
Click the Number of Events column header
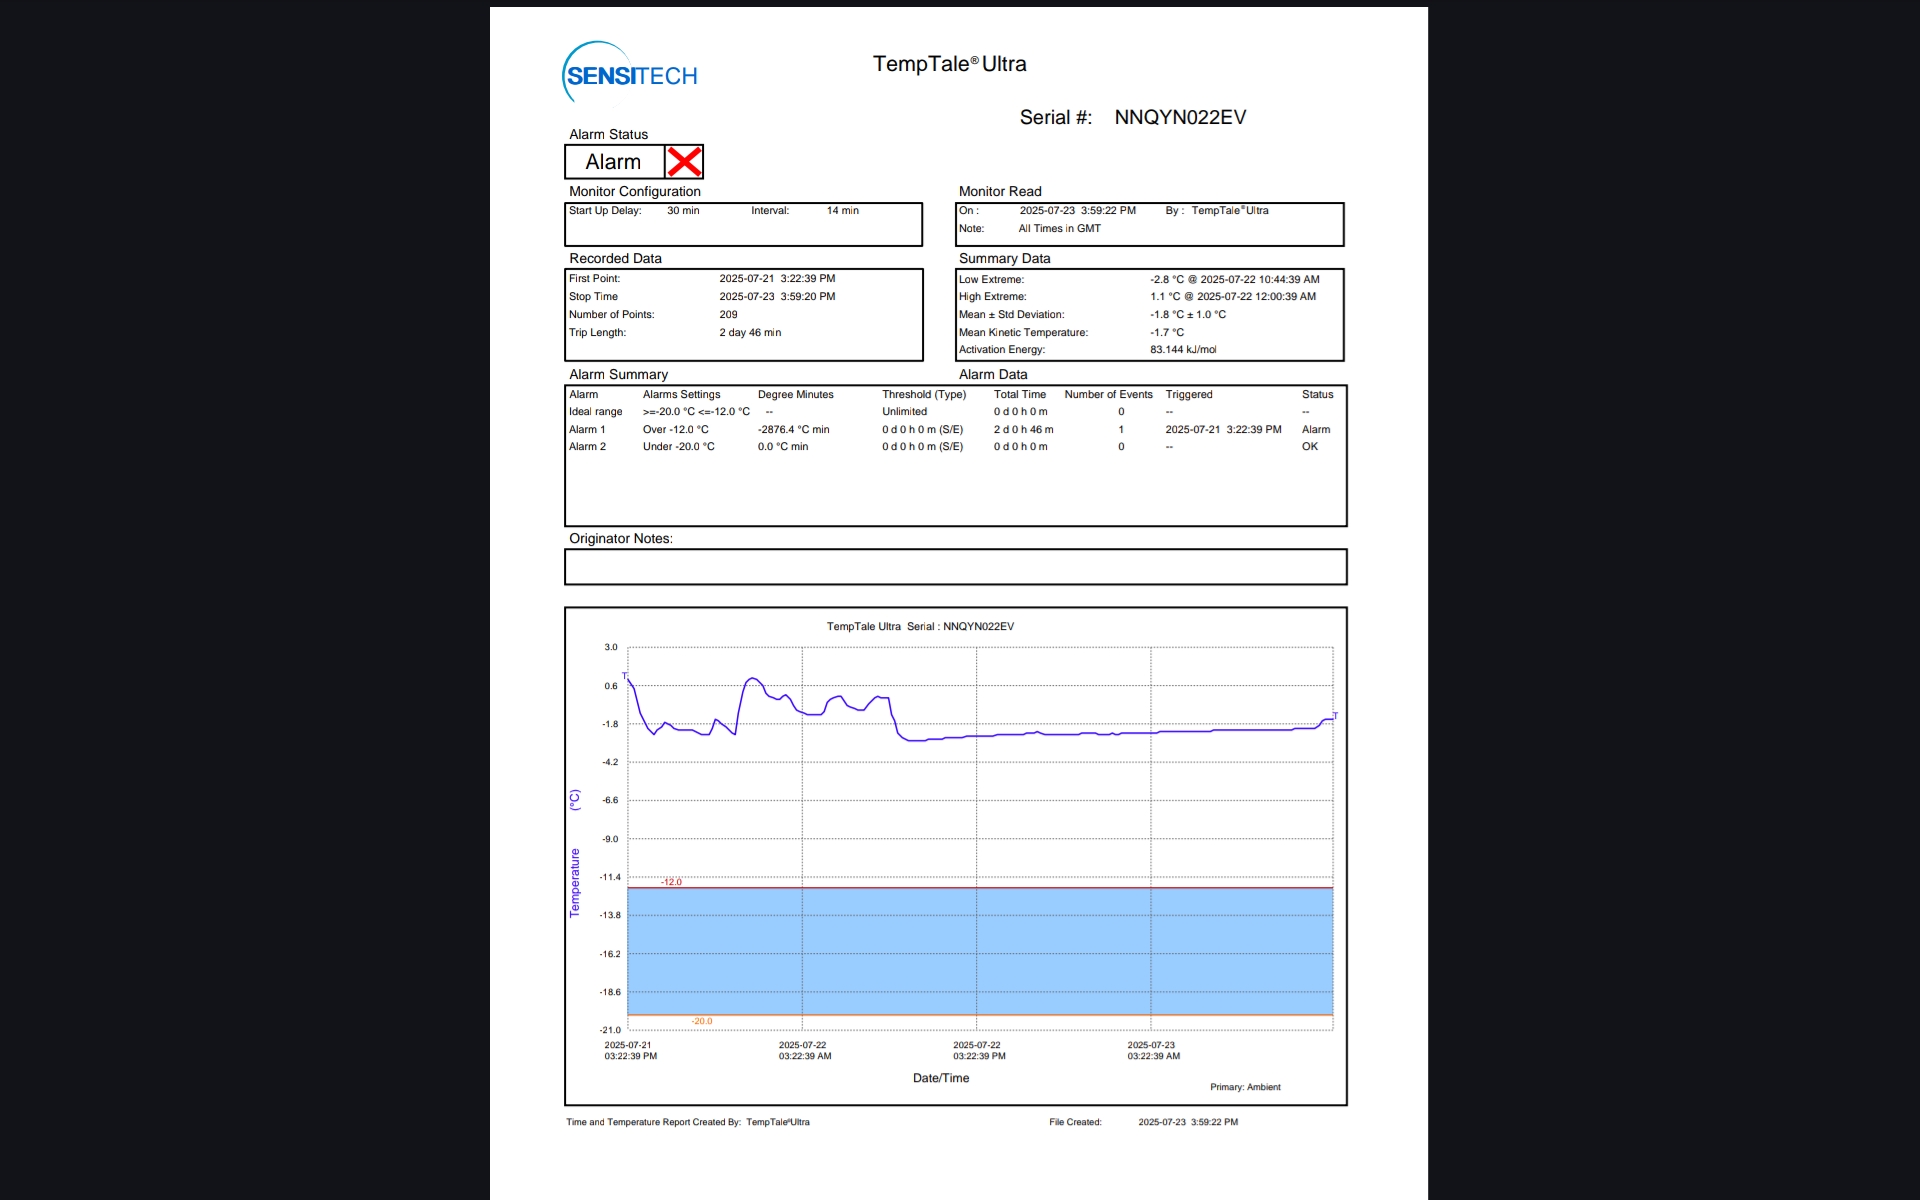[1108, 395]
